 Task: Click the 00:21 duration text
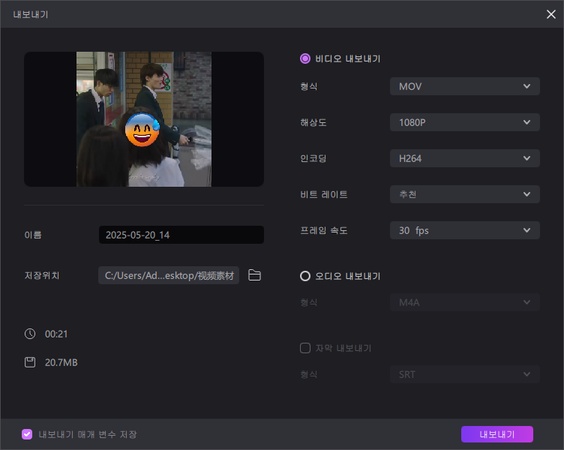tap(56, 334)
